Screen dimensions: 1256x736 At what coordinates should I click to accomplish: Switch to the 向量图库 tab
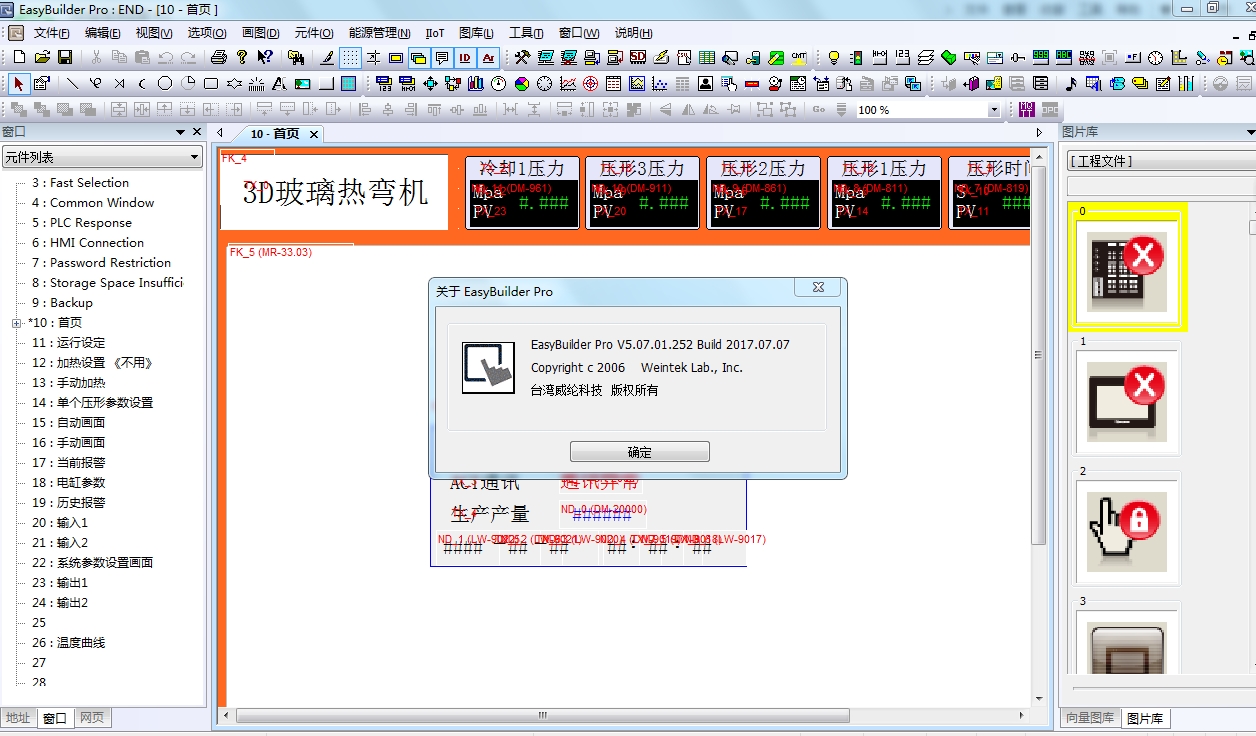1089,718
